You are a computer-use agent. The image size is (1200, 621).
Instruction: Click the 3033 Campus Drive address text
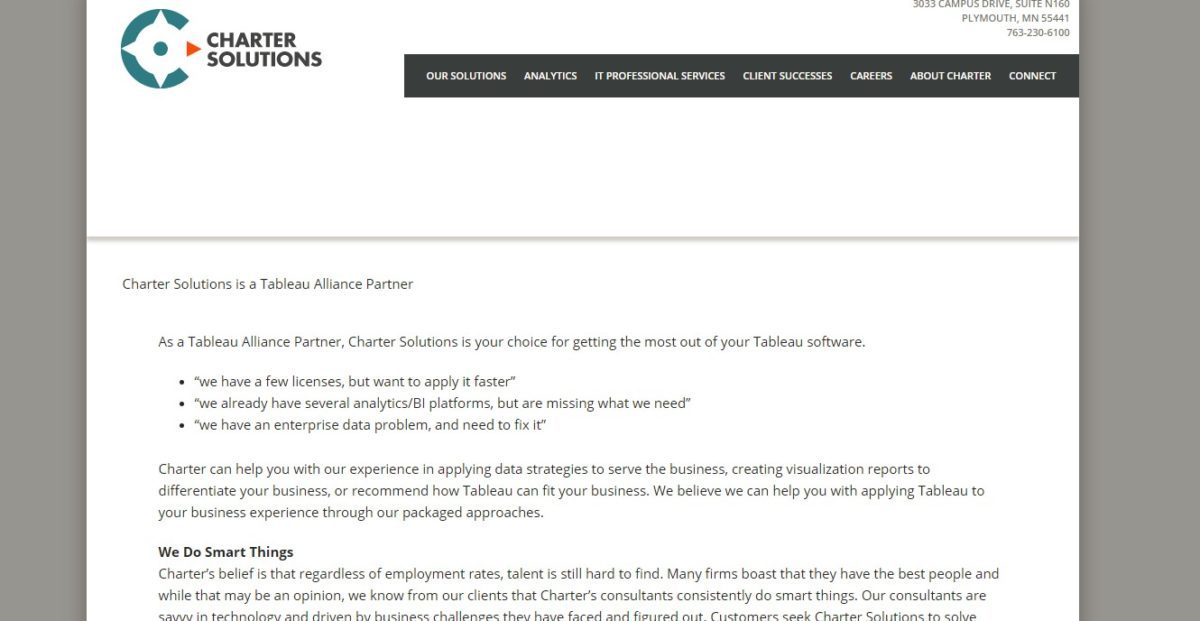coord(991,4)
